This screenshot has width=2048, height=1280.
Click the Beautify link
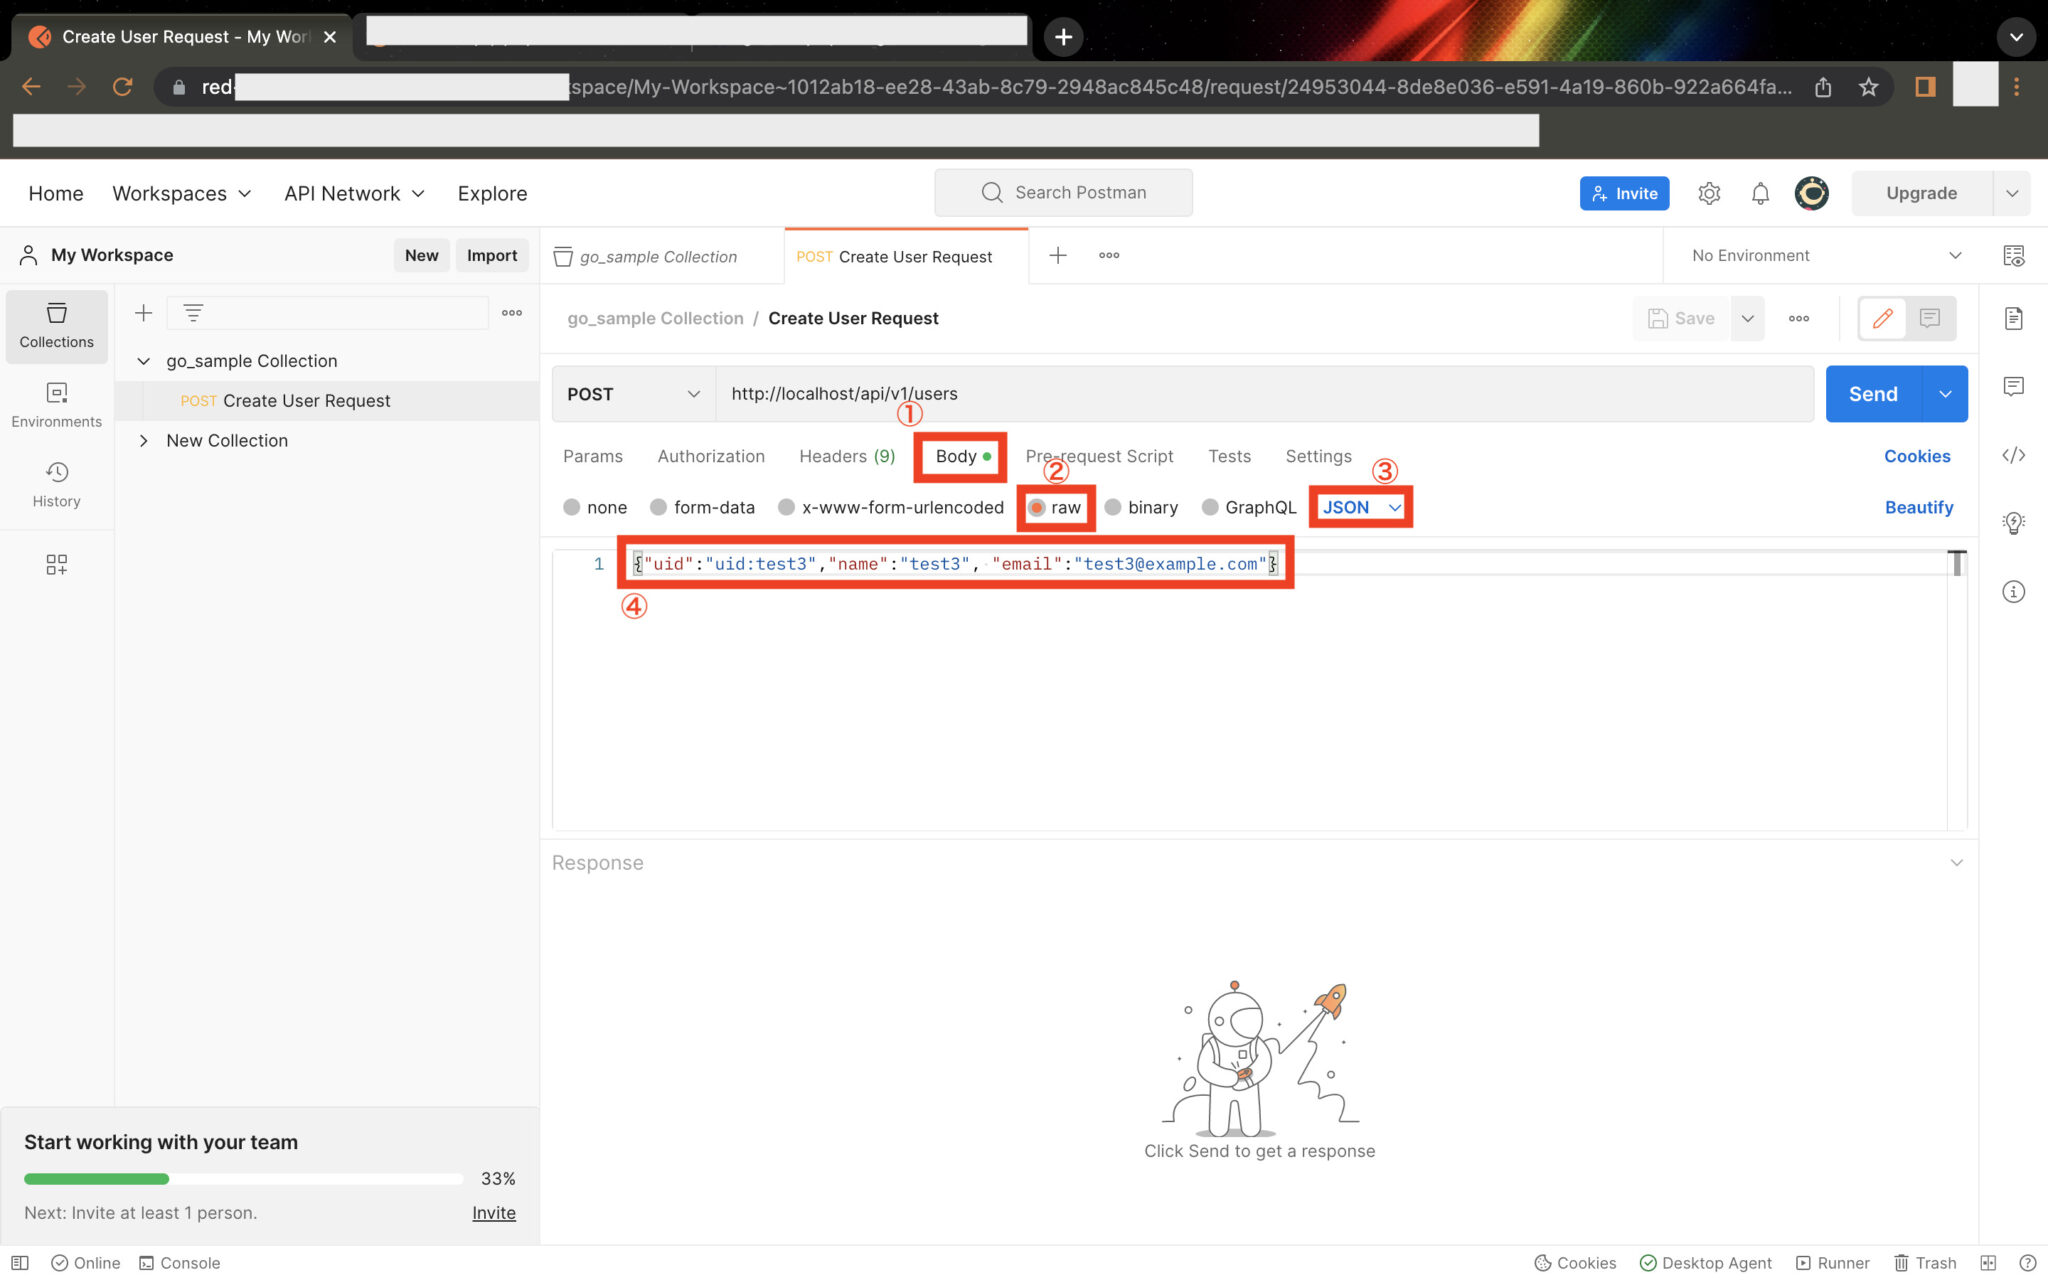coord(1918,507)
